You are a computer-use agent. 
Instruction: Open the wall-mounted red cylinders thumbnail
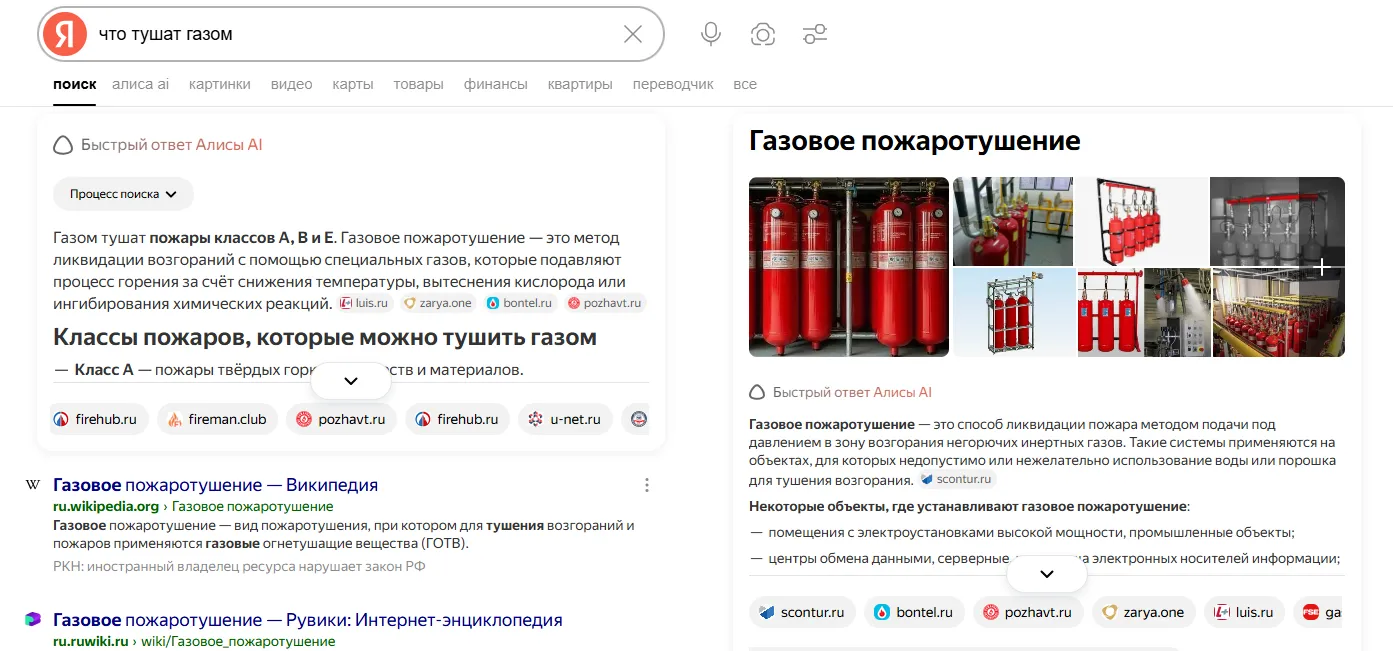pos(1141,221)
